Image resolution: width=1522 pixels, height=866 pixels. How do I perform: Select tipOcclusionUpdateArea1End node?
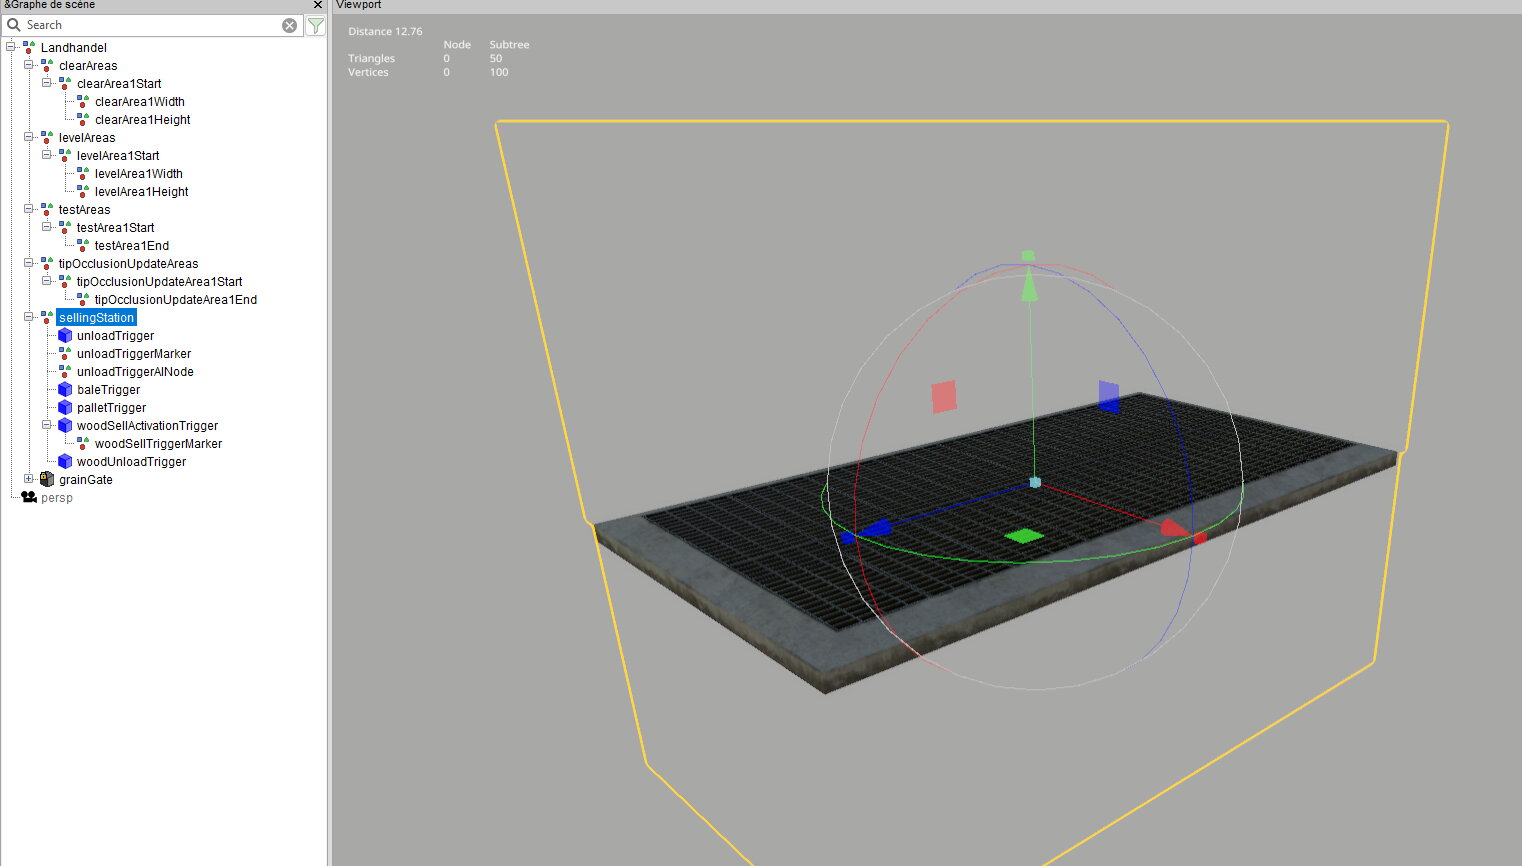click(x=175, y=300)
